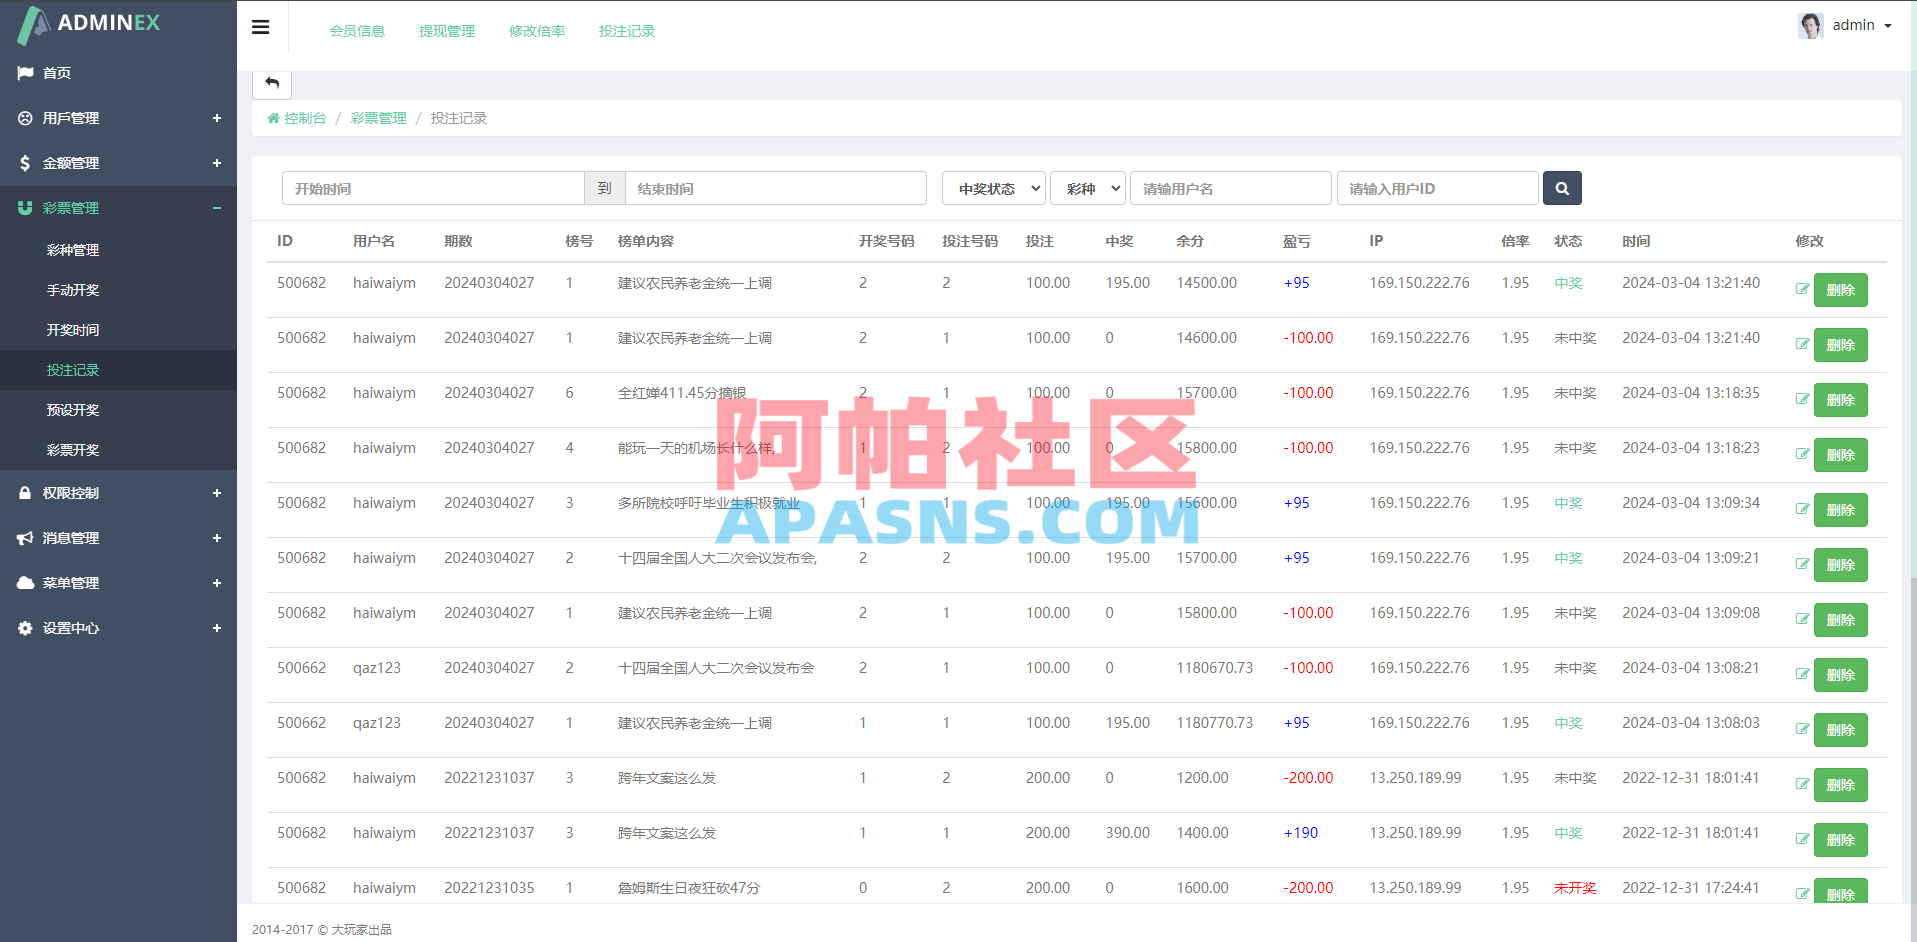
Task: Select the 首页 flag icon in sidebar
Action: pyautogui.click(x=25, y=72)
